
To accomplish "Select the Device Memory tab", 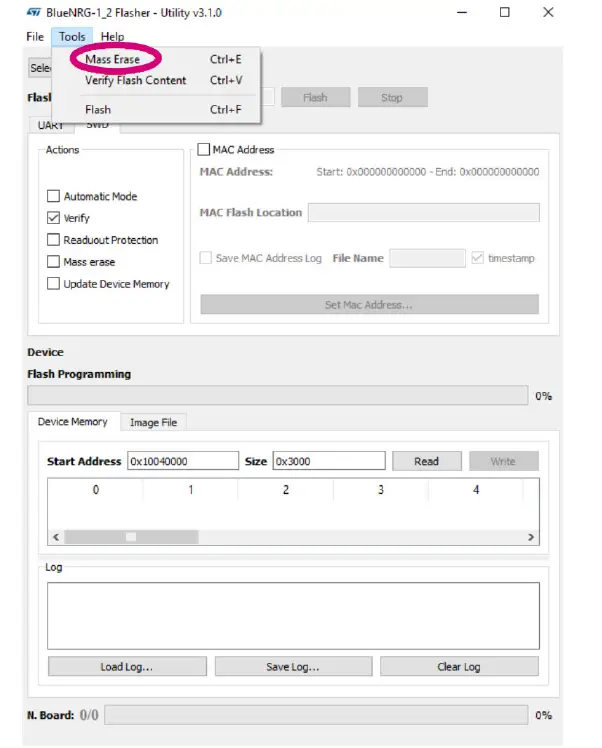I will click(73, 422).
